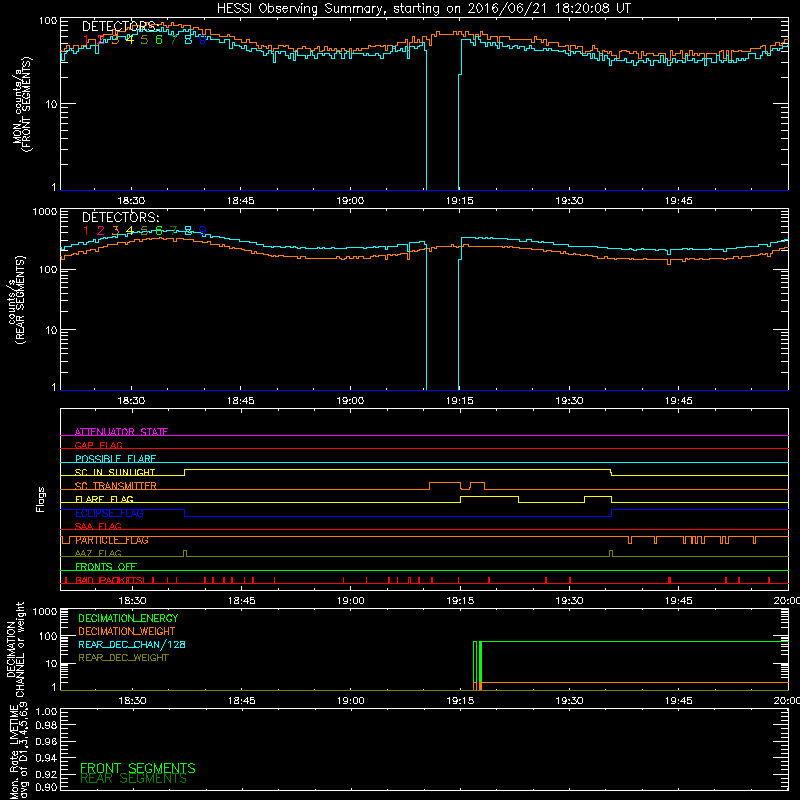Click the 19:00 tick under the Flags panel
This screenshot has height=800, width=800.
point(351,601)
